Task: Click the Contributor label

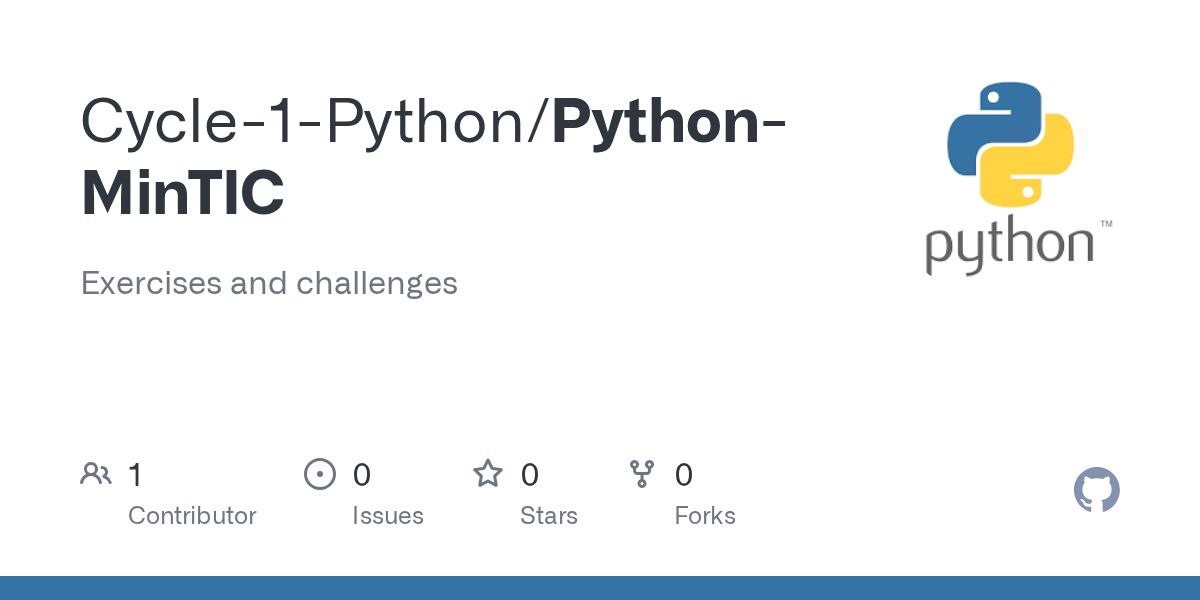Action: pyautogui.click(x=192, y=516)
